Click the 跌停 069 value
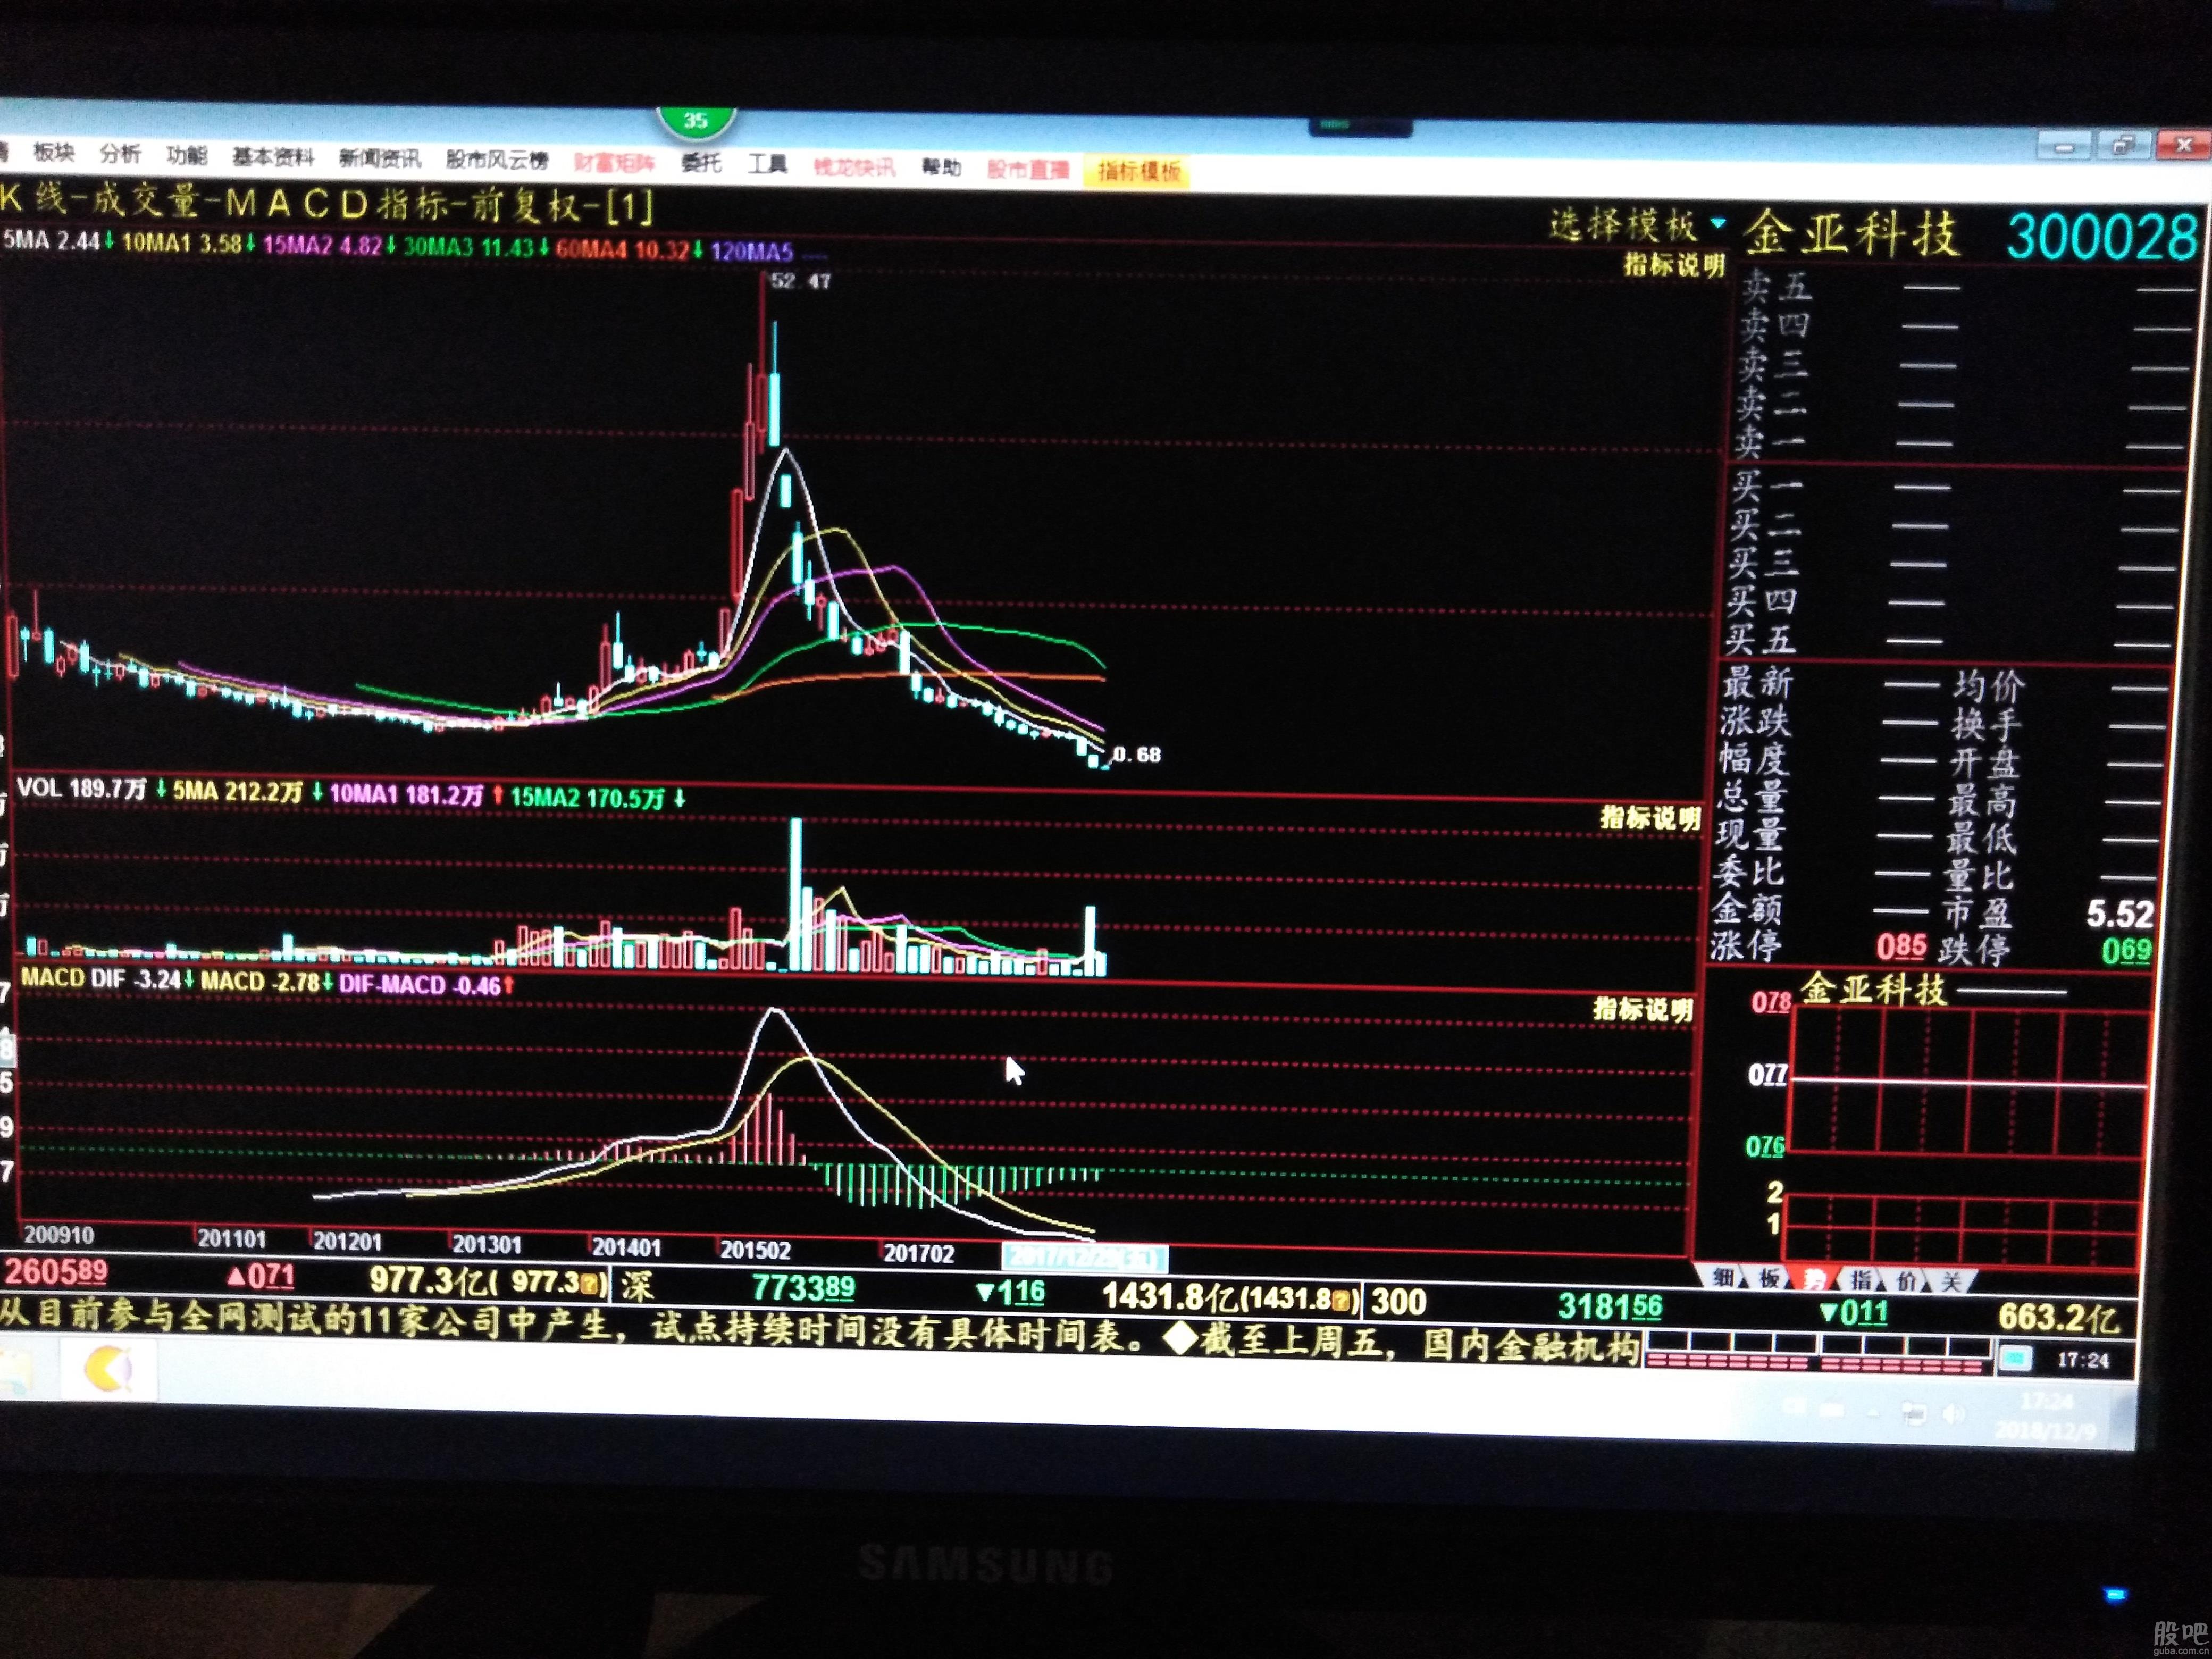This screenshot has width=2212, height=1659. click(2126, 950)
